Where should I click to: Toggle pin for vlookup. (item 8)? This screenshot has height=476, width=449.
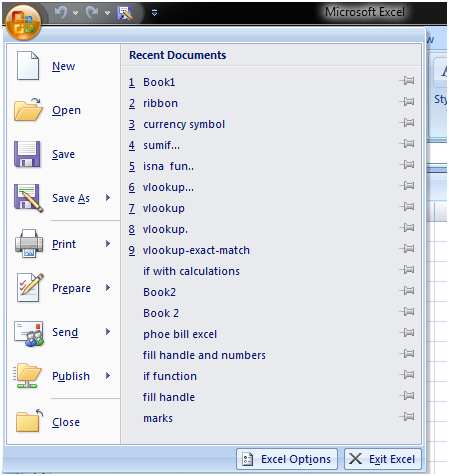point(407,228)
